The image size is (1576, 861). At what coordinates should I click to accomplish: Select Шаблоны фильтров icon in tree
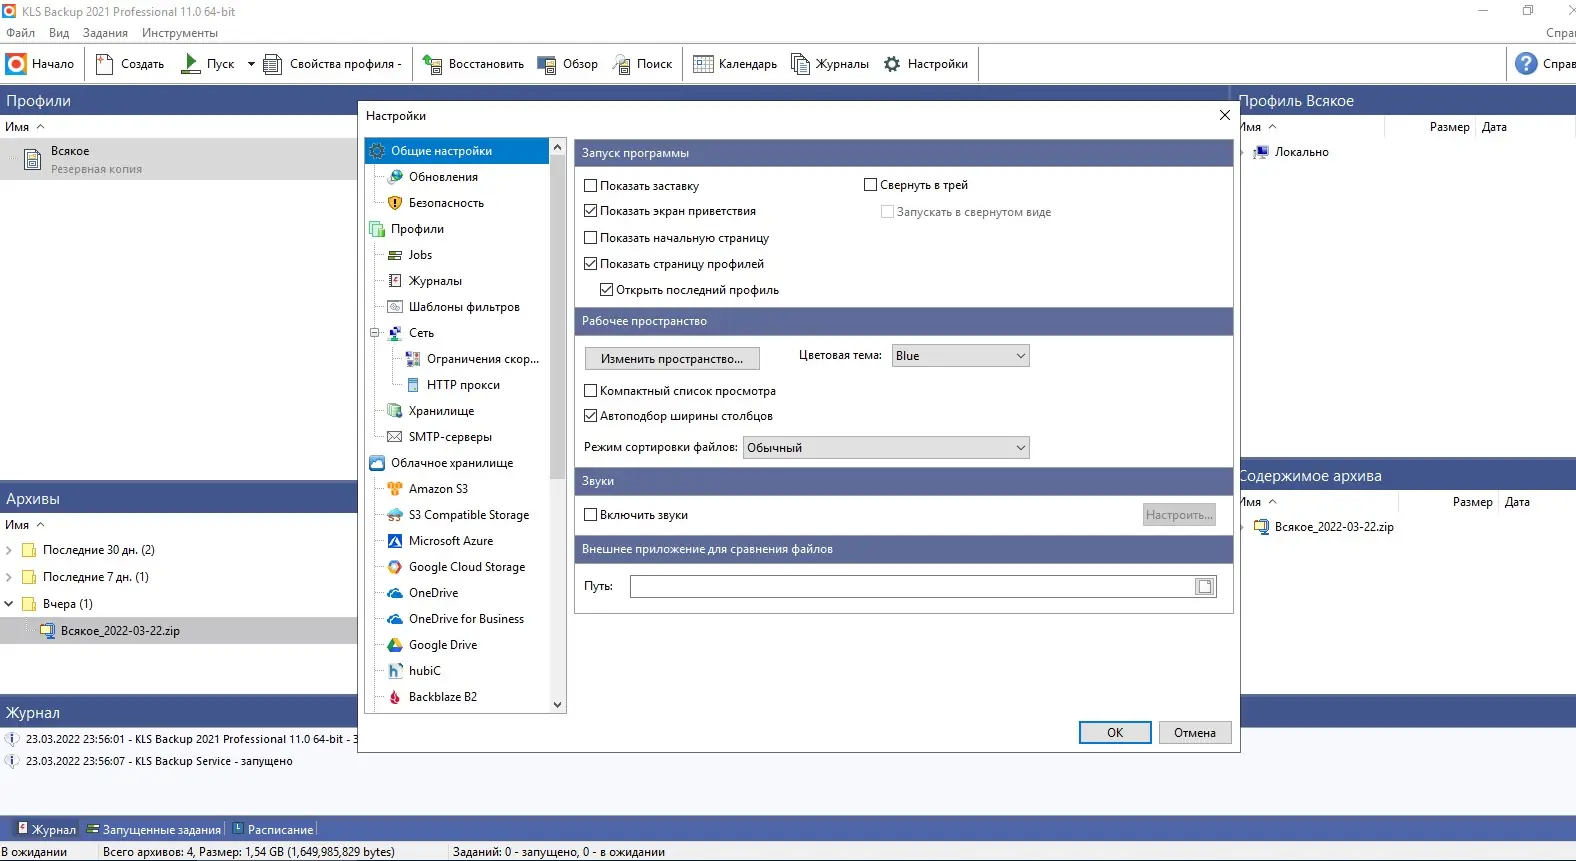point(395,307)
